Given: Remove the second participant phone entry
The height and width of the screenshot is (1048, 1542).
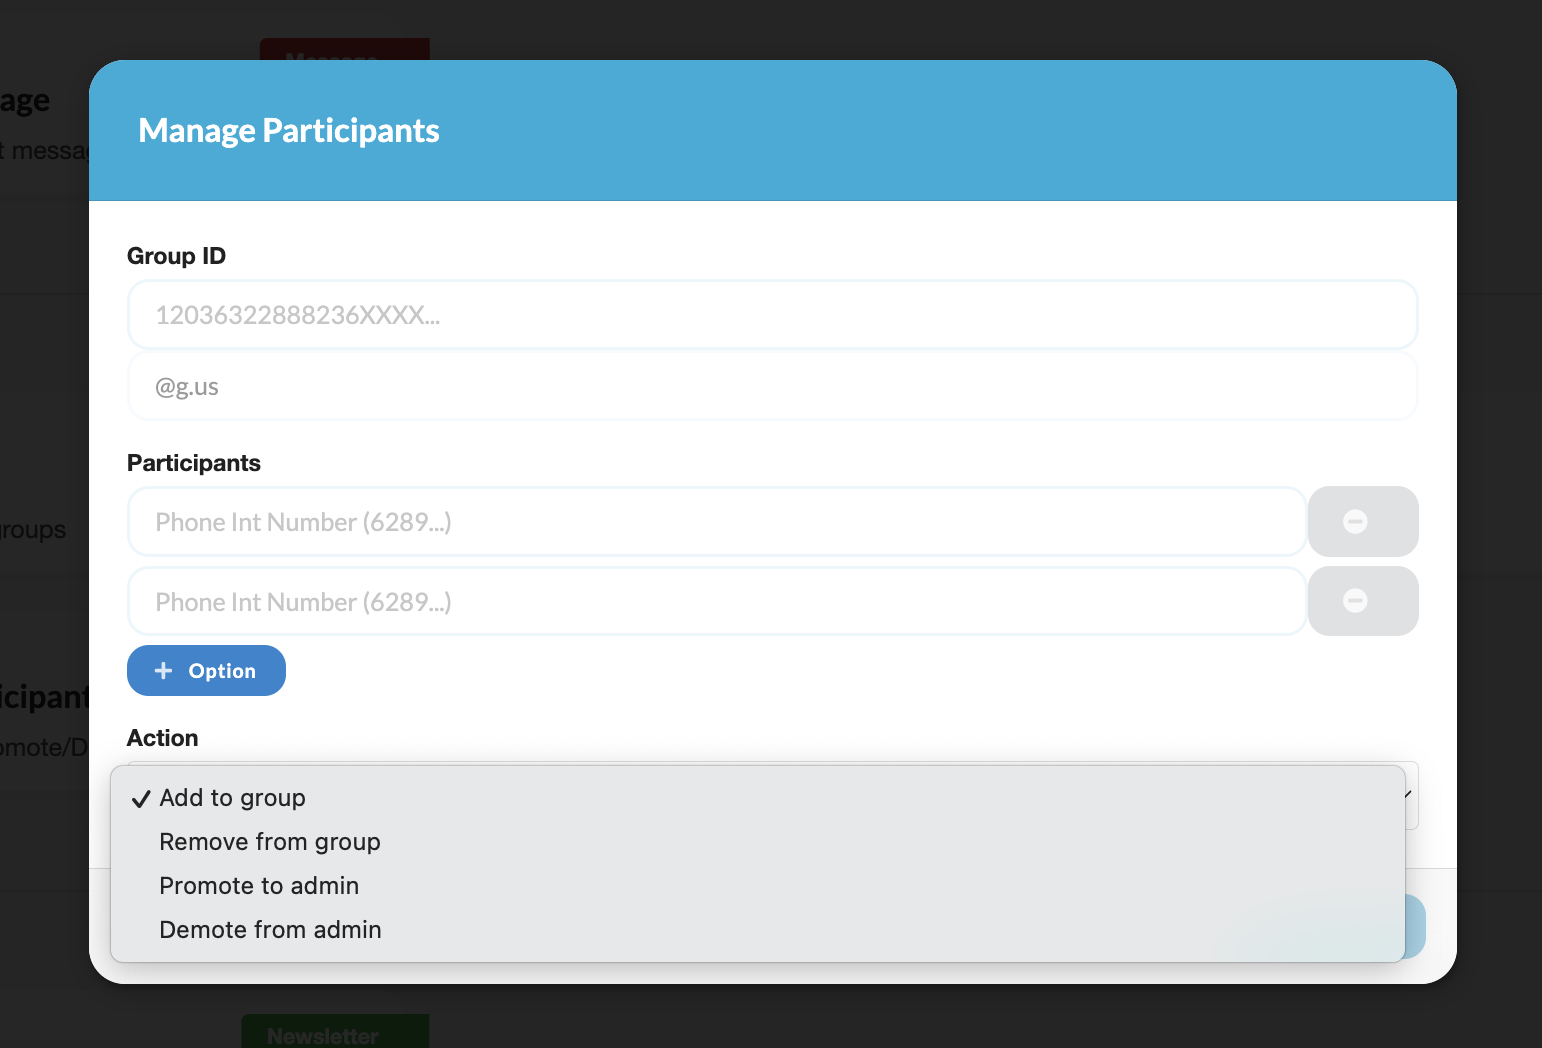Looking at the screenshot, I should [1362, 600].
